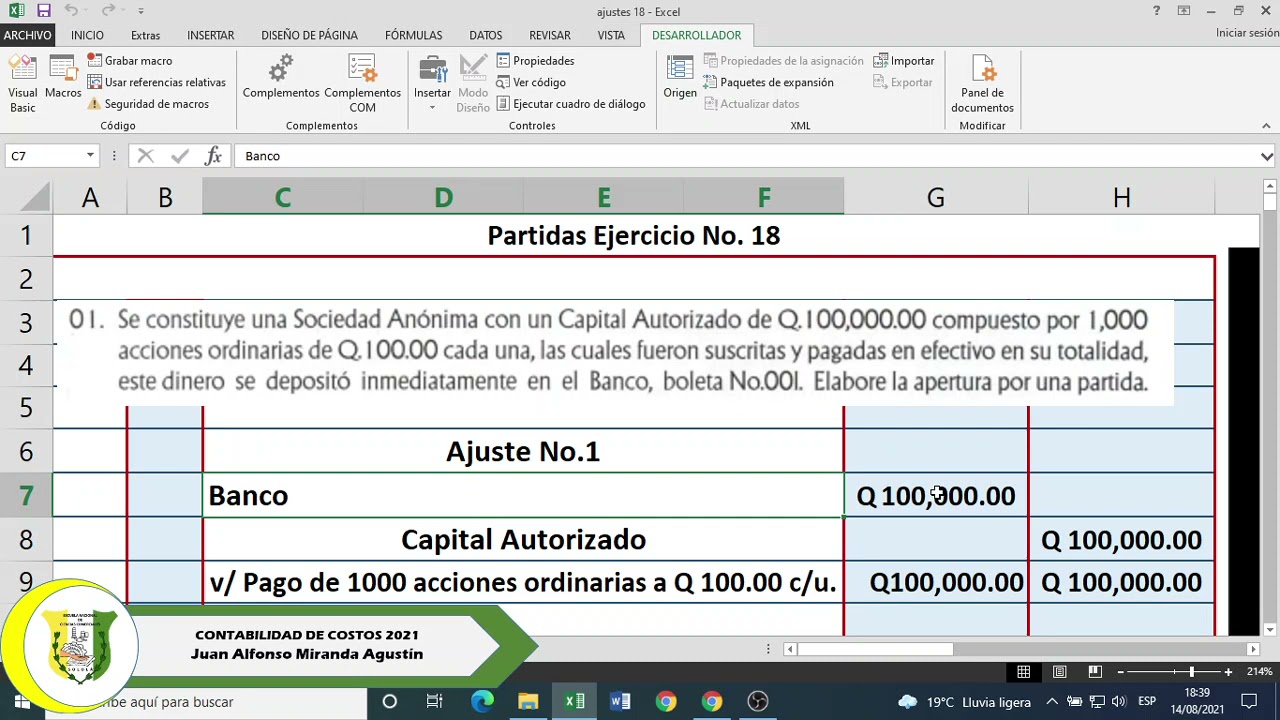Save the workbook from quick access
The height and width of the screenshot is (720, 1280).
[43, 11]
